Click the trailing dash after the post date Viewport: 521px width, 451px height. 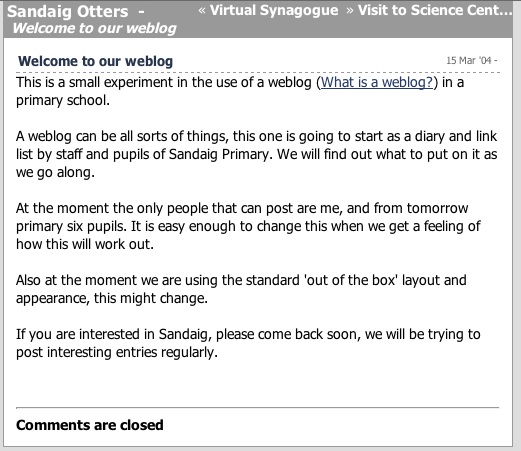[496, 61]
